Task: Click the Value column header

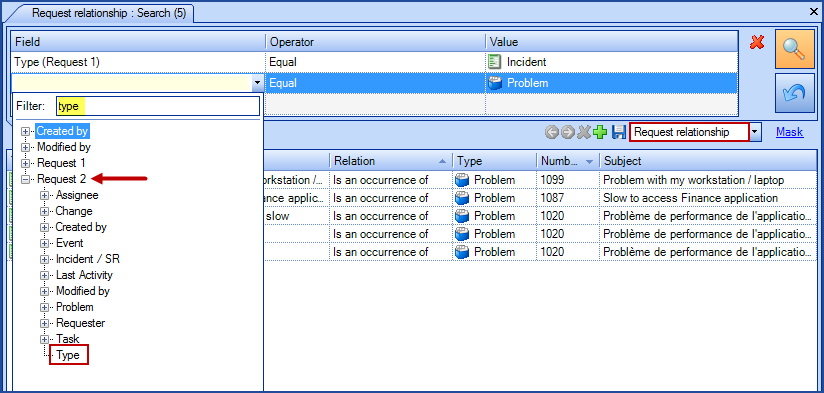Action: [x=612, y=42]
